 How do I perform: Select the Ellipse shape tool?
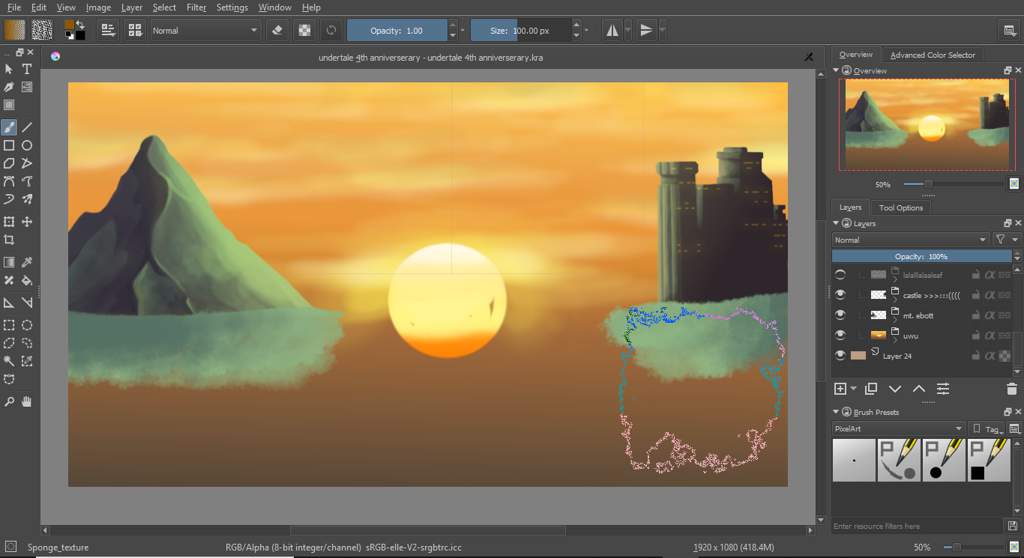click(27, 146)
